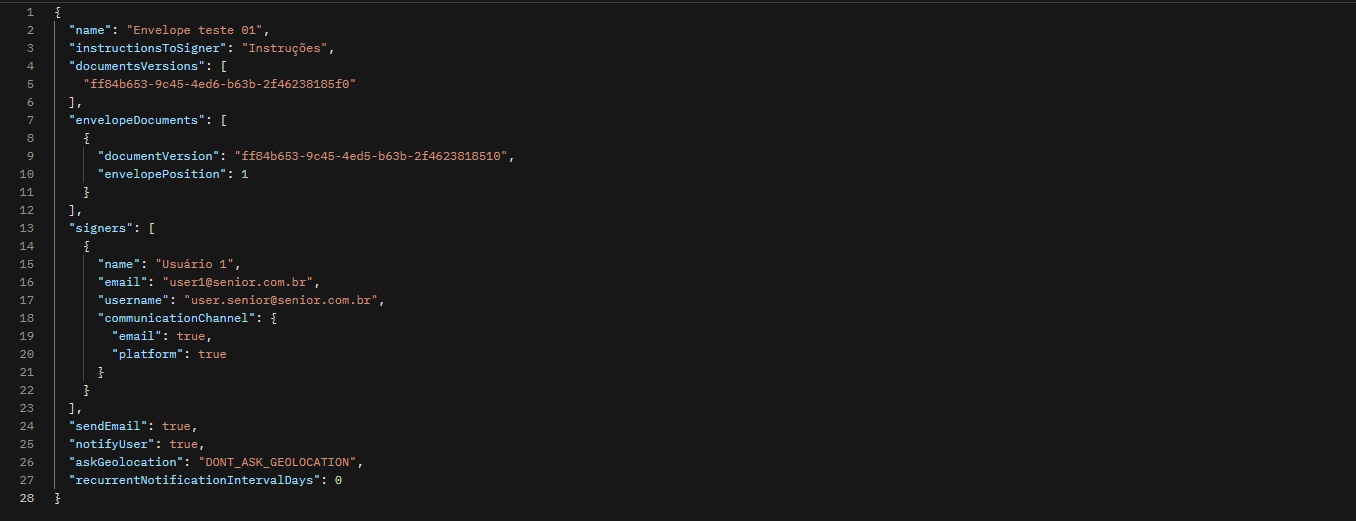
Task: Click line number 28 in gutter
Action: [28, 498]
